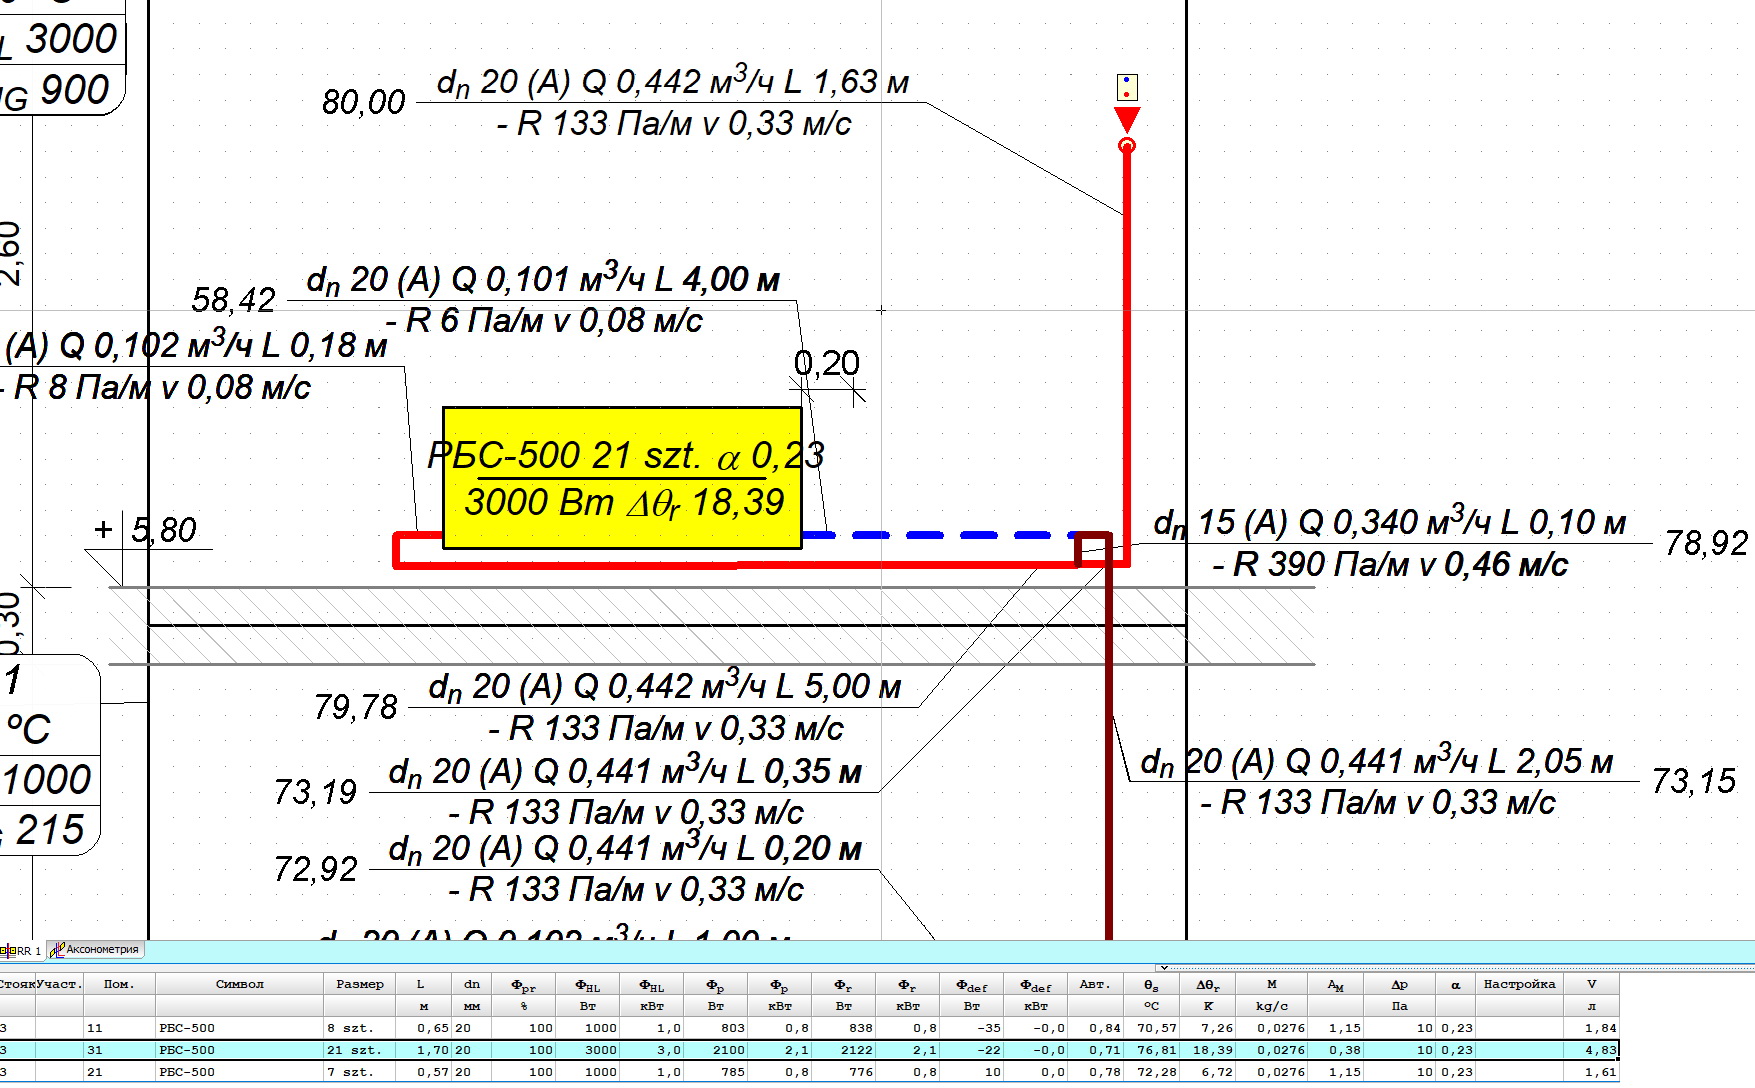Switch to the Аксонометрия tab

(x=95, y=950)
